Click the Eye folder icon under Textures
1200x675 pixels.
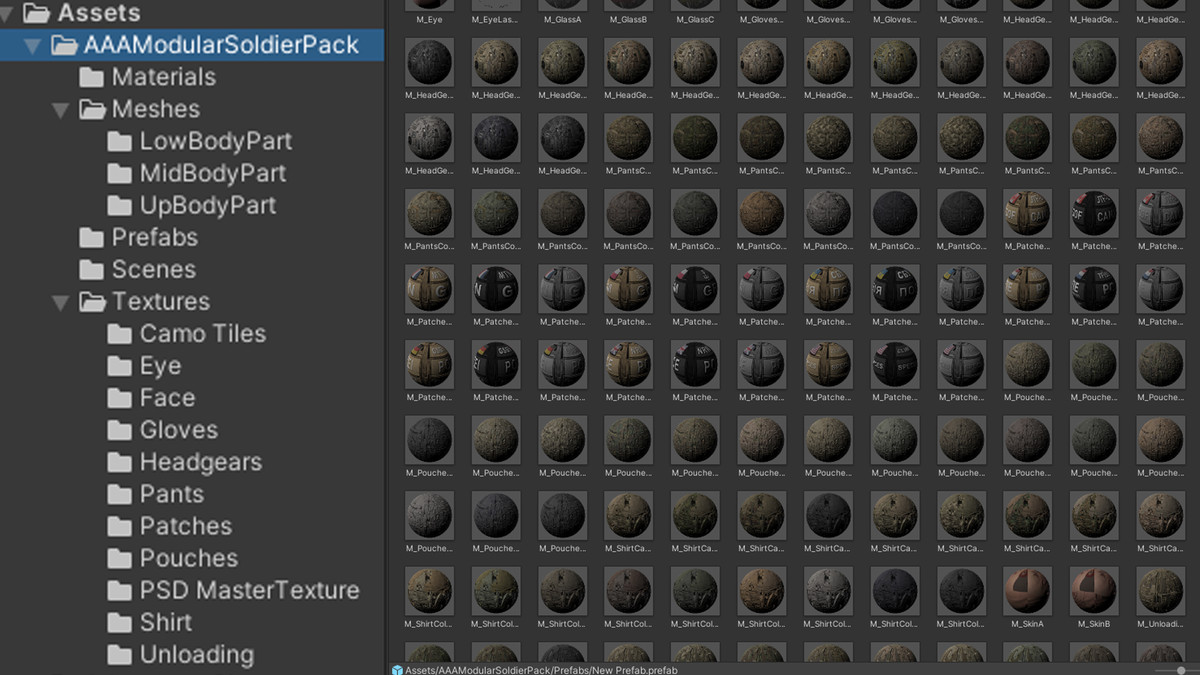click(120, 365)
